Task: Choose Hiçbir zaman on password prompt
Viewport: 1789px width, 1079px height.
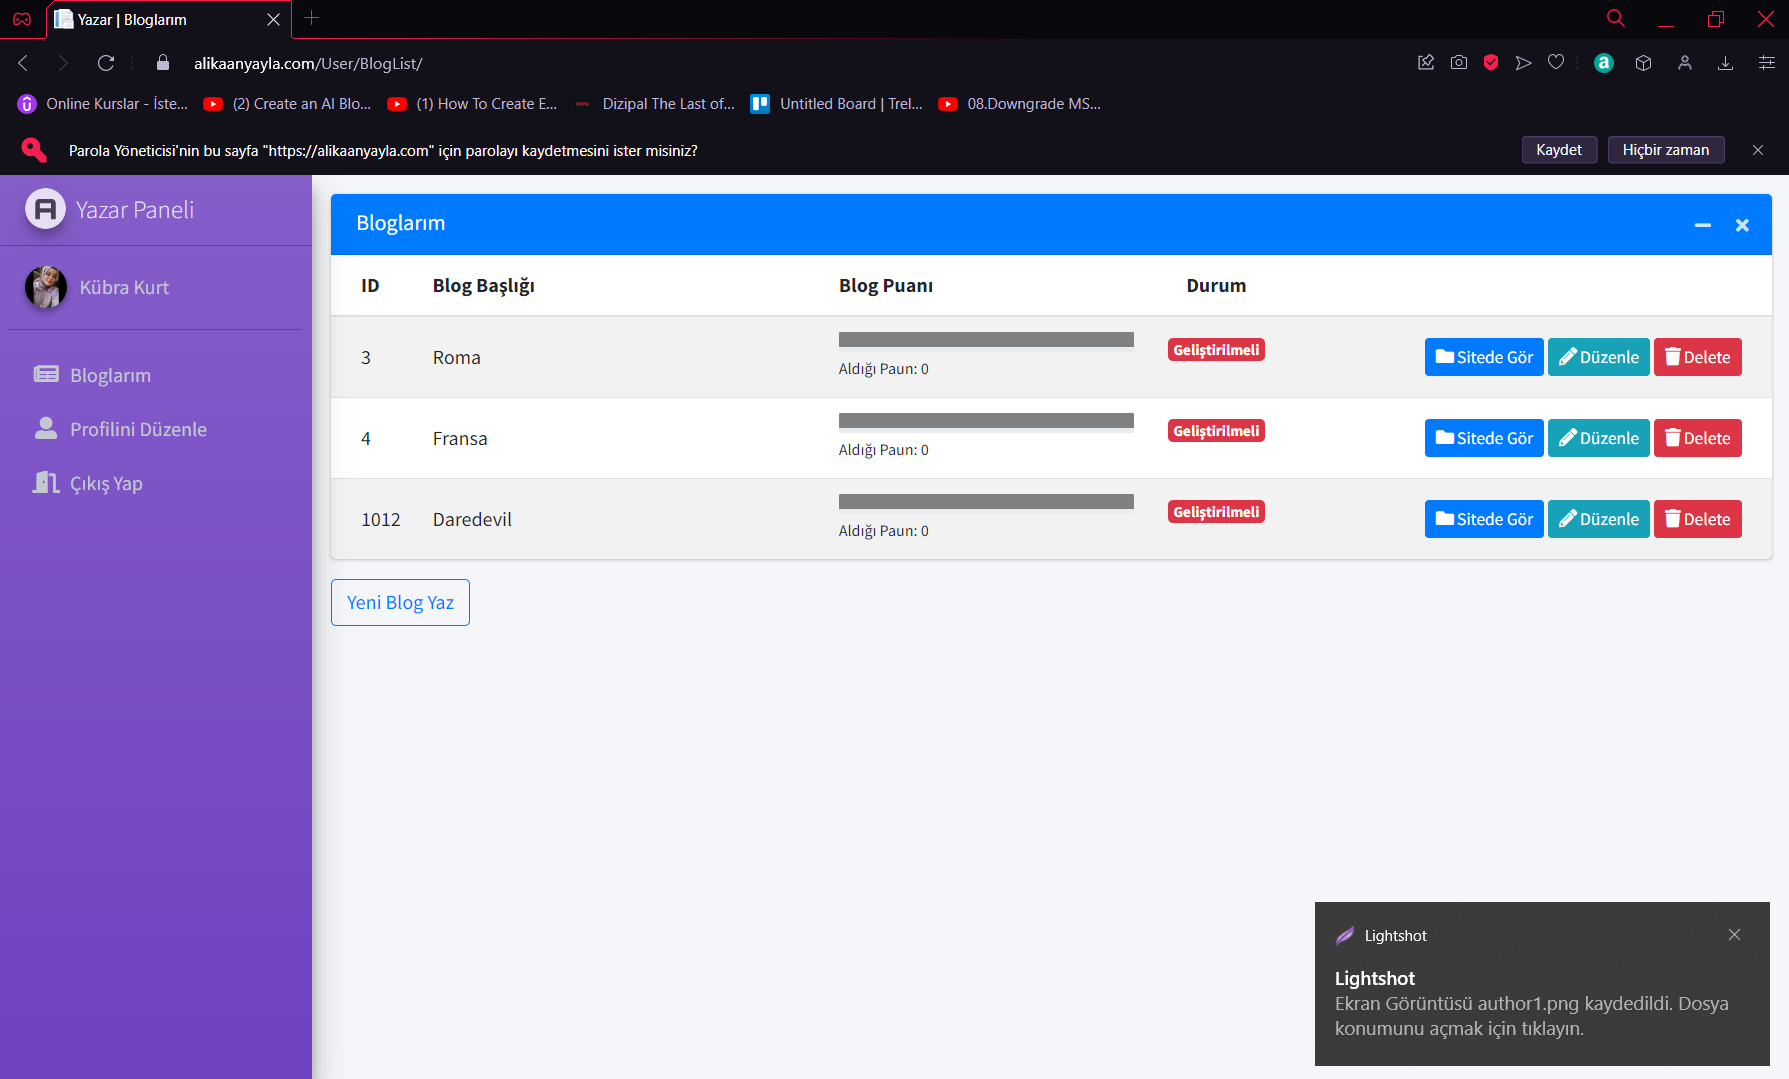Action: [1666, 150]
